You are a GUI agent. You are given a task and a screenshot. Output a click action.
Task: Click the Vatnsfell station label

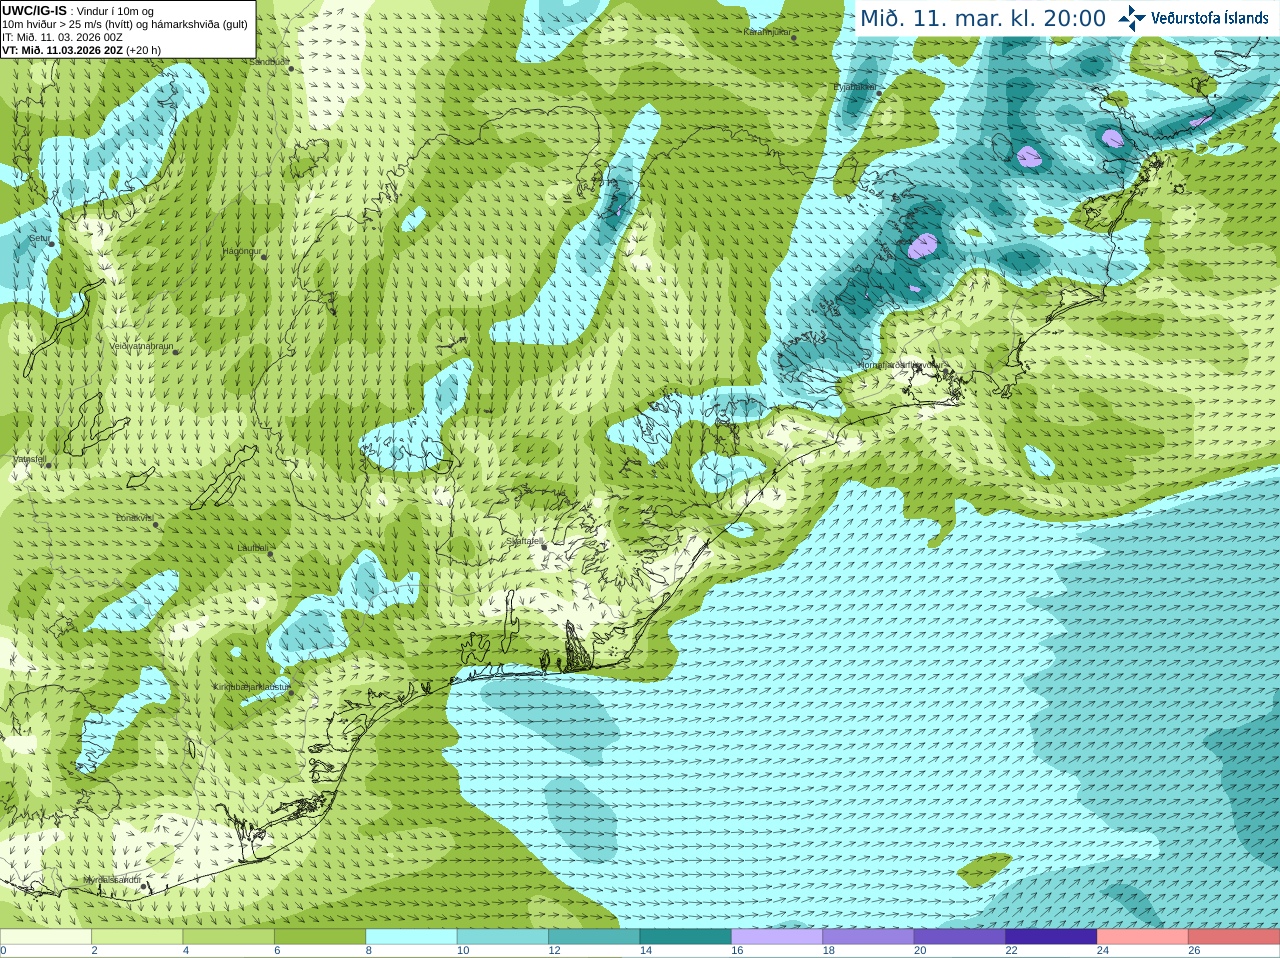click(x=30, y=458)
